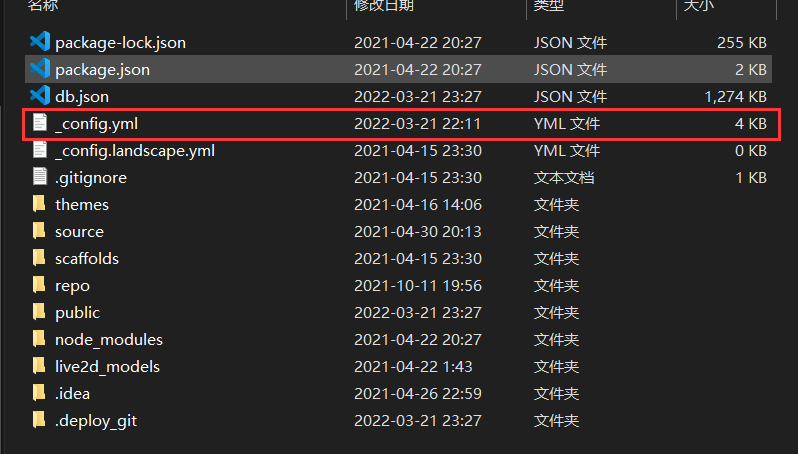Click the .deploy_git folder icon
The image size is (798, 454).
click(x=40, y=421)
